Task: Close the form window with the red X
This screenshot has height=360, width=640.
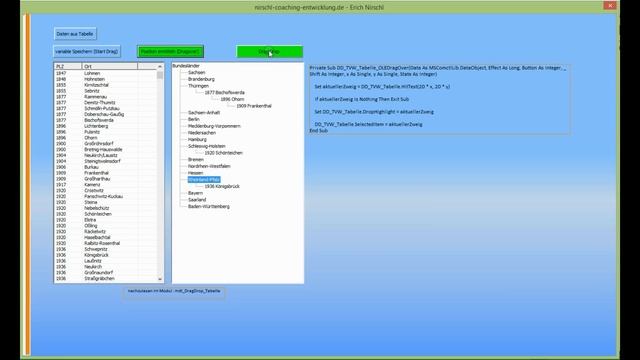Action: tap(610, 5)
